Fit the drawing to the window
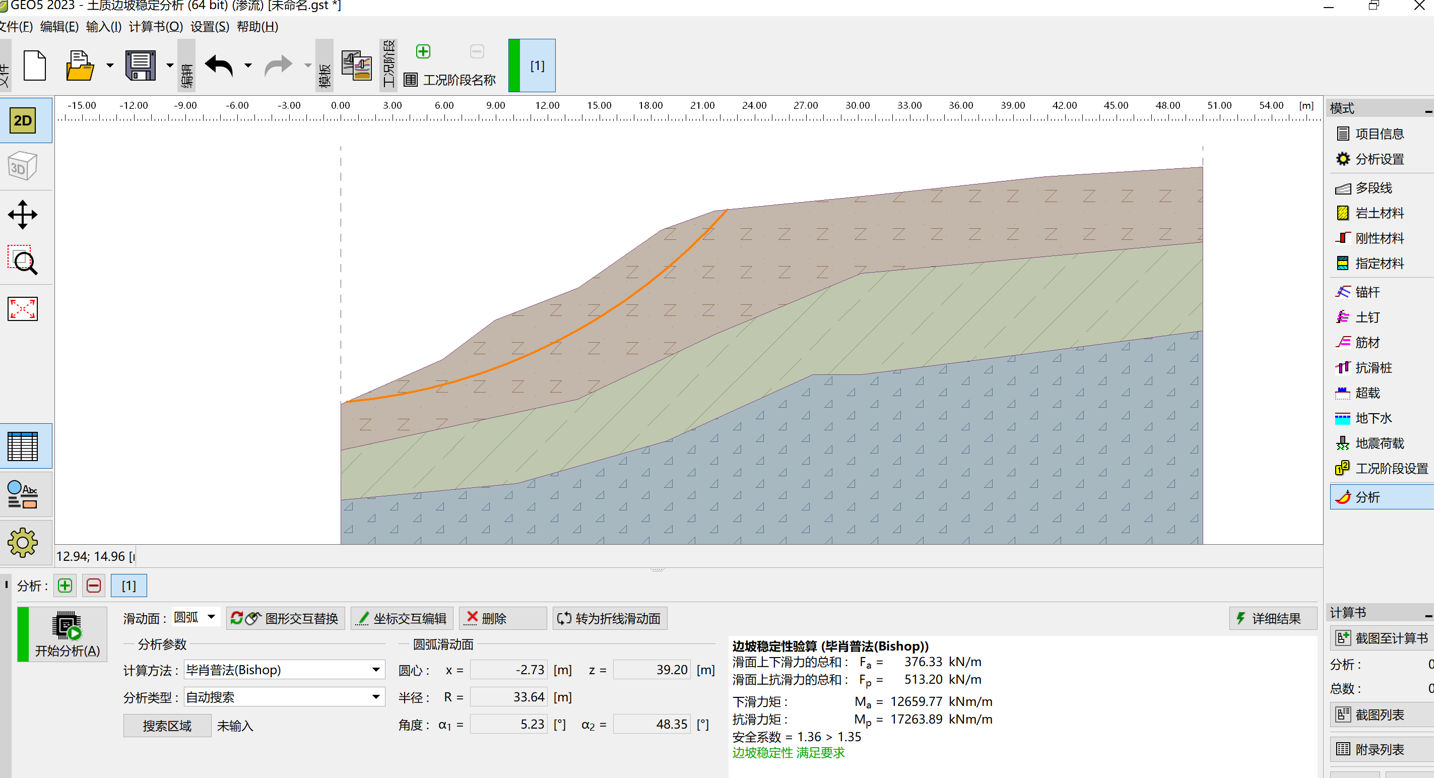The width and height of the screenshot is (1434, 778). [23, 308]
